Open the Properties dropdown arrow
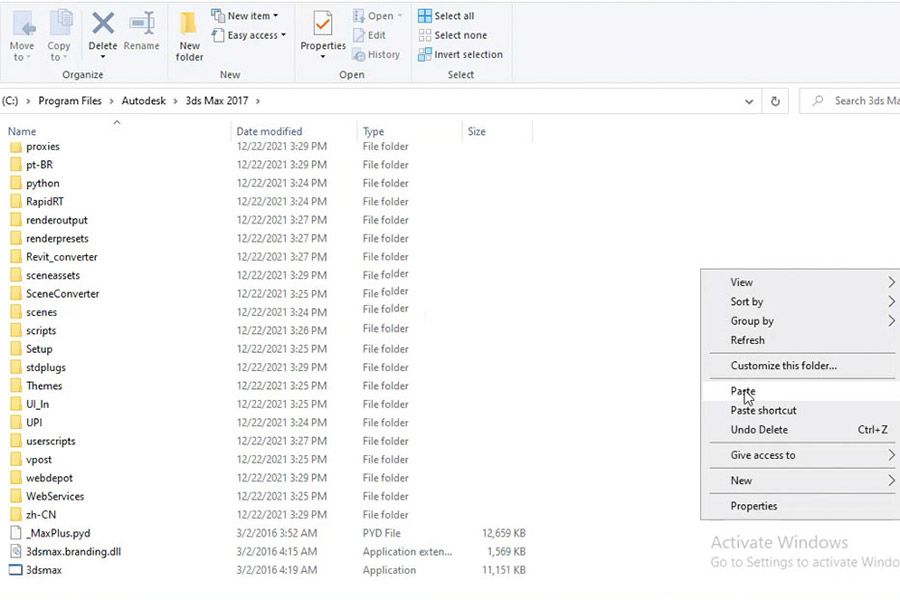 pos(323,57)
